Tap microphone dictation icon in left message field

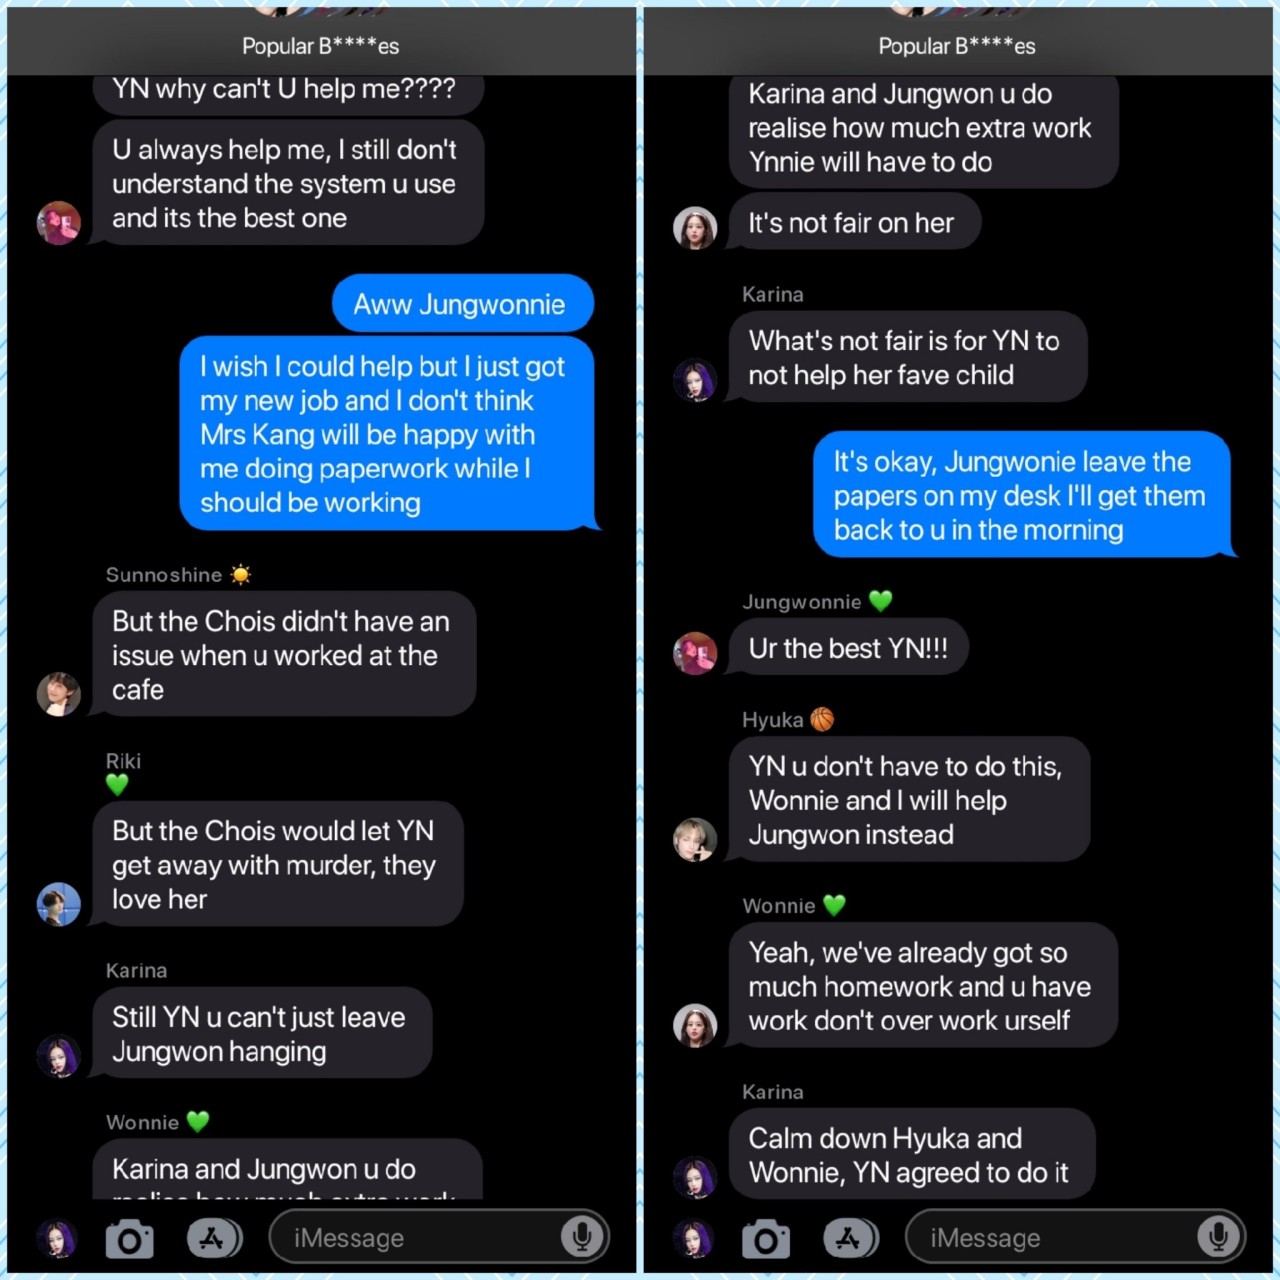coord(581,1238)
